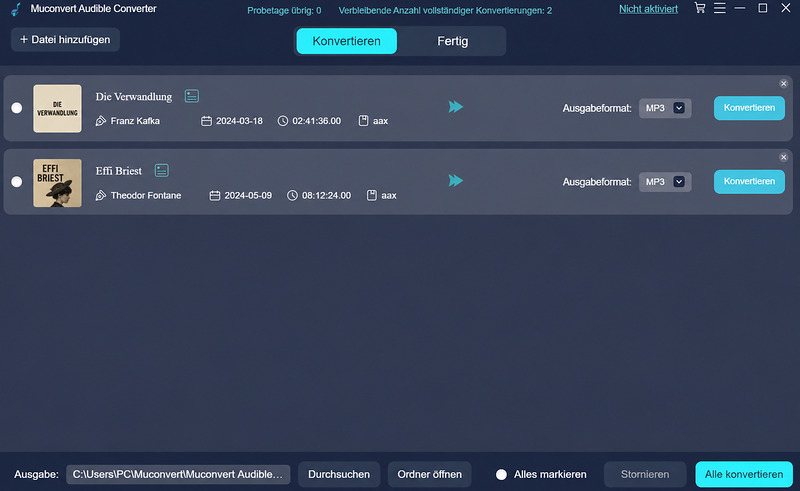Viewport: 800px width, 491px height.
Task: Click the Stornieren button
Action: click(x=645, y=474)
